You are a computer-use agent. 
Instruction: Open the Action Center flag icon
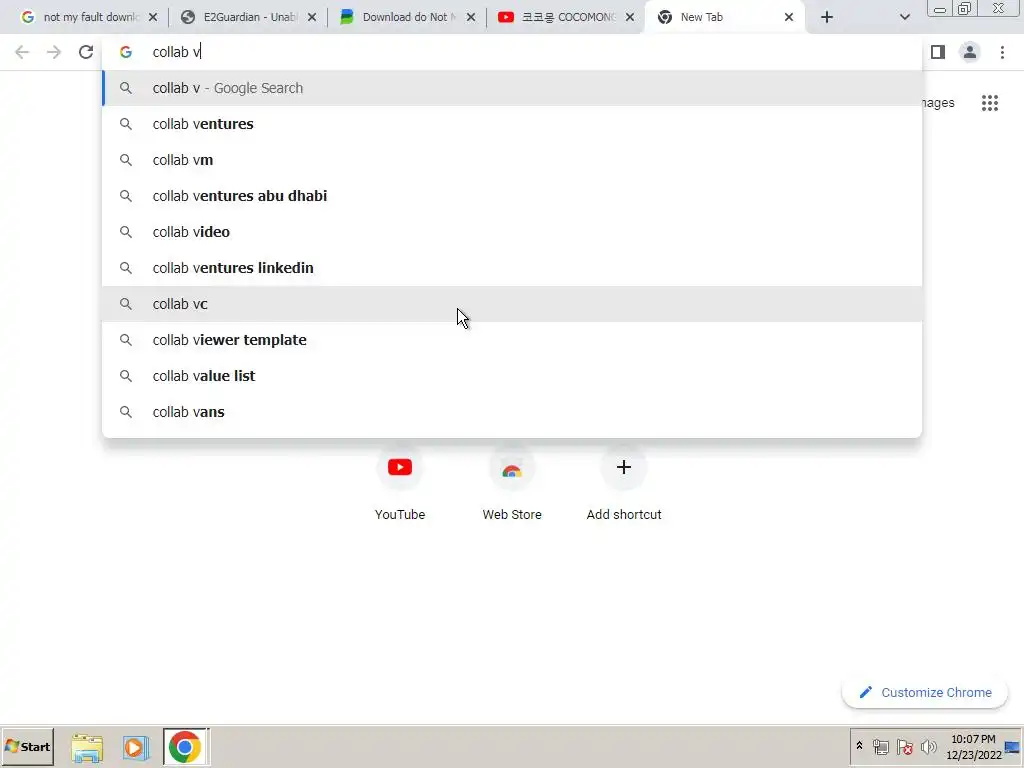click(904, 746)
